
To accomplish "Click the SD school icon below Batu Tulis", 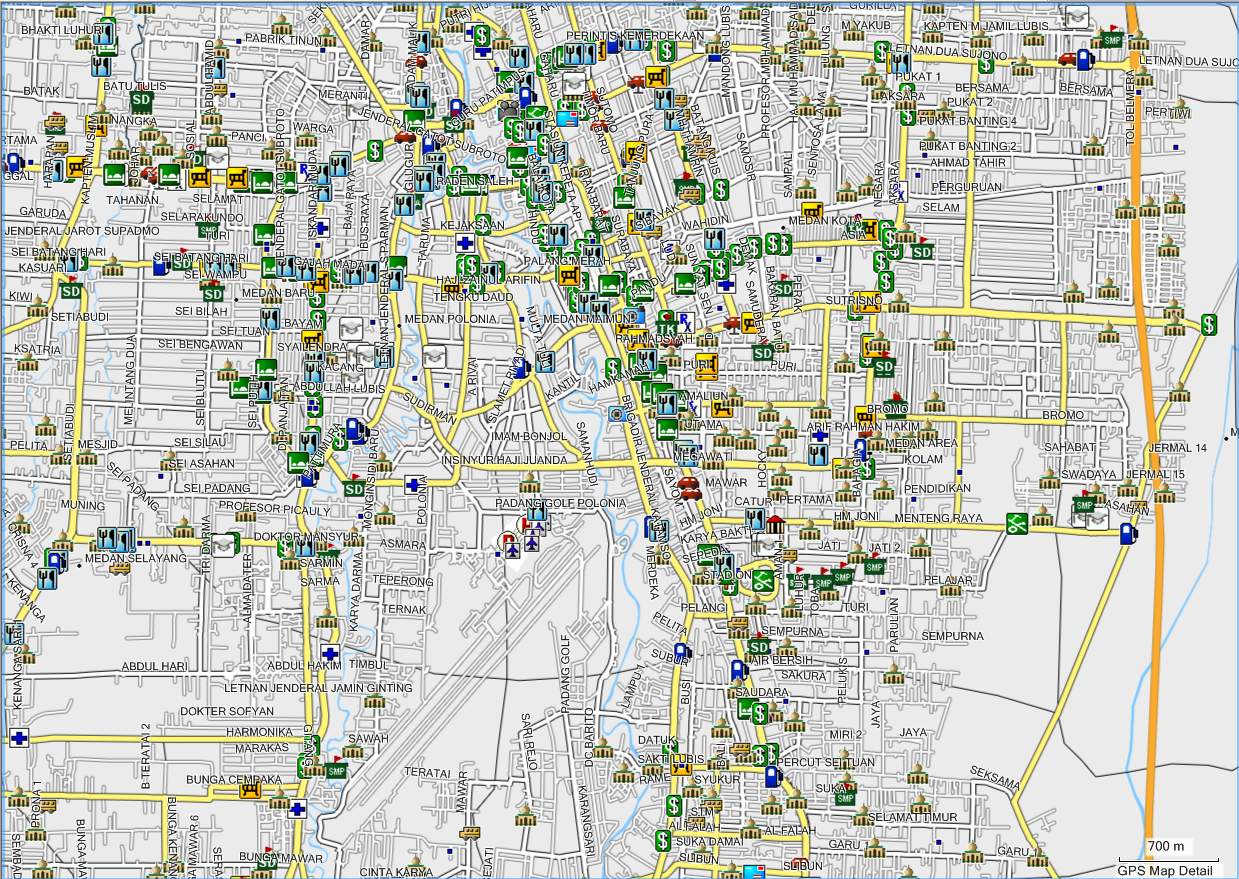I will pyautogui.click(x=141, y=101).
